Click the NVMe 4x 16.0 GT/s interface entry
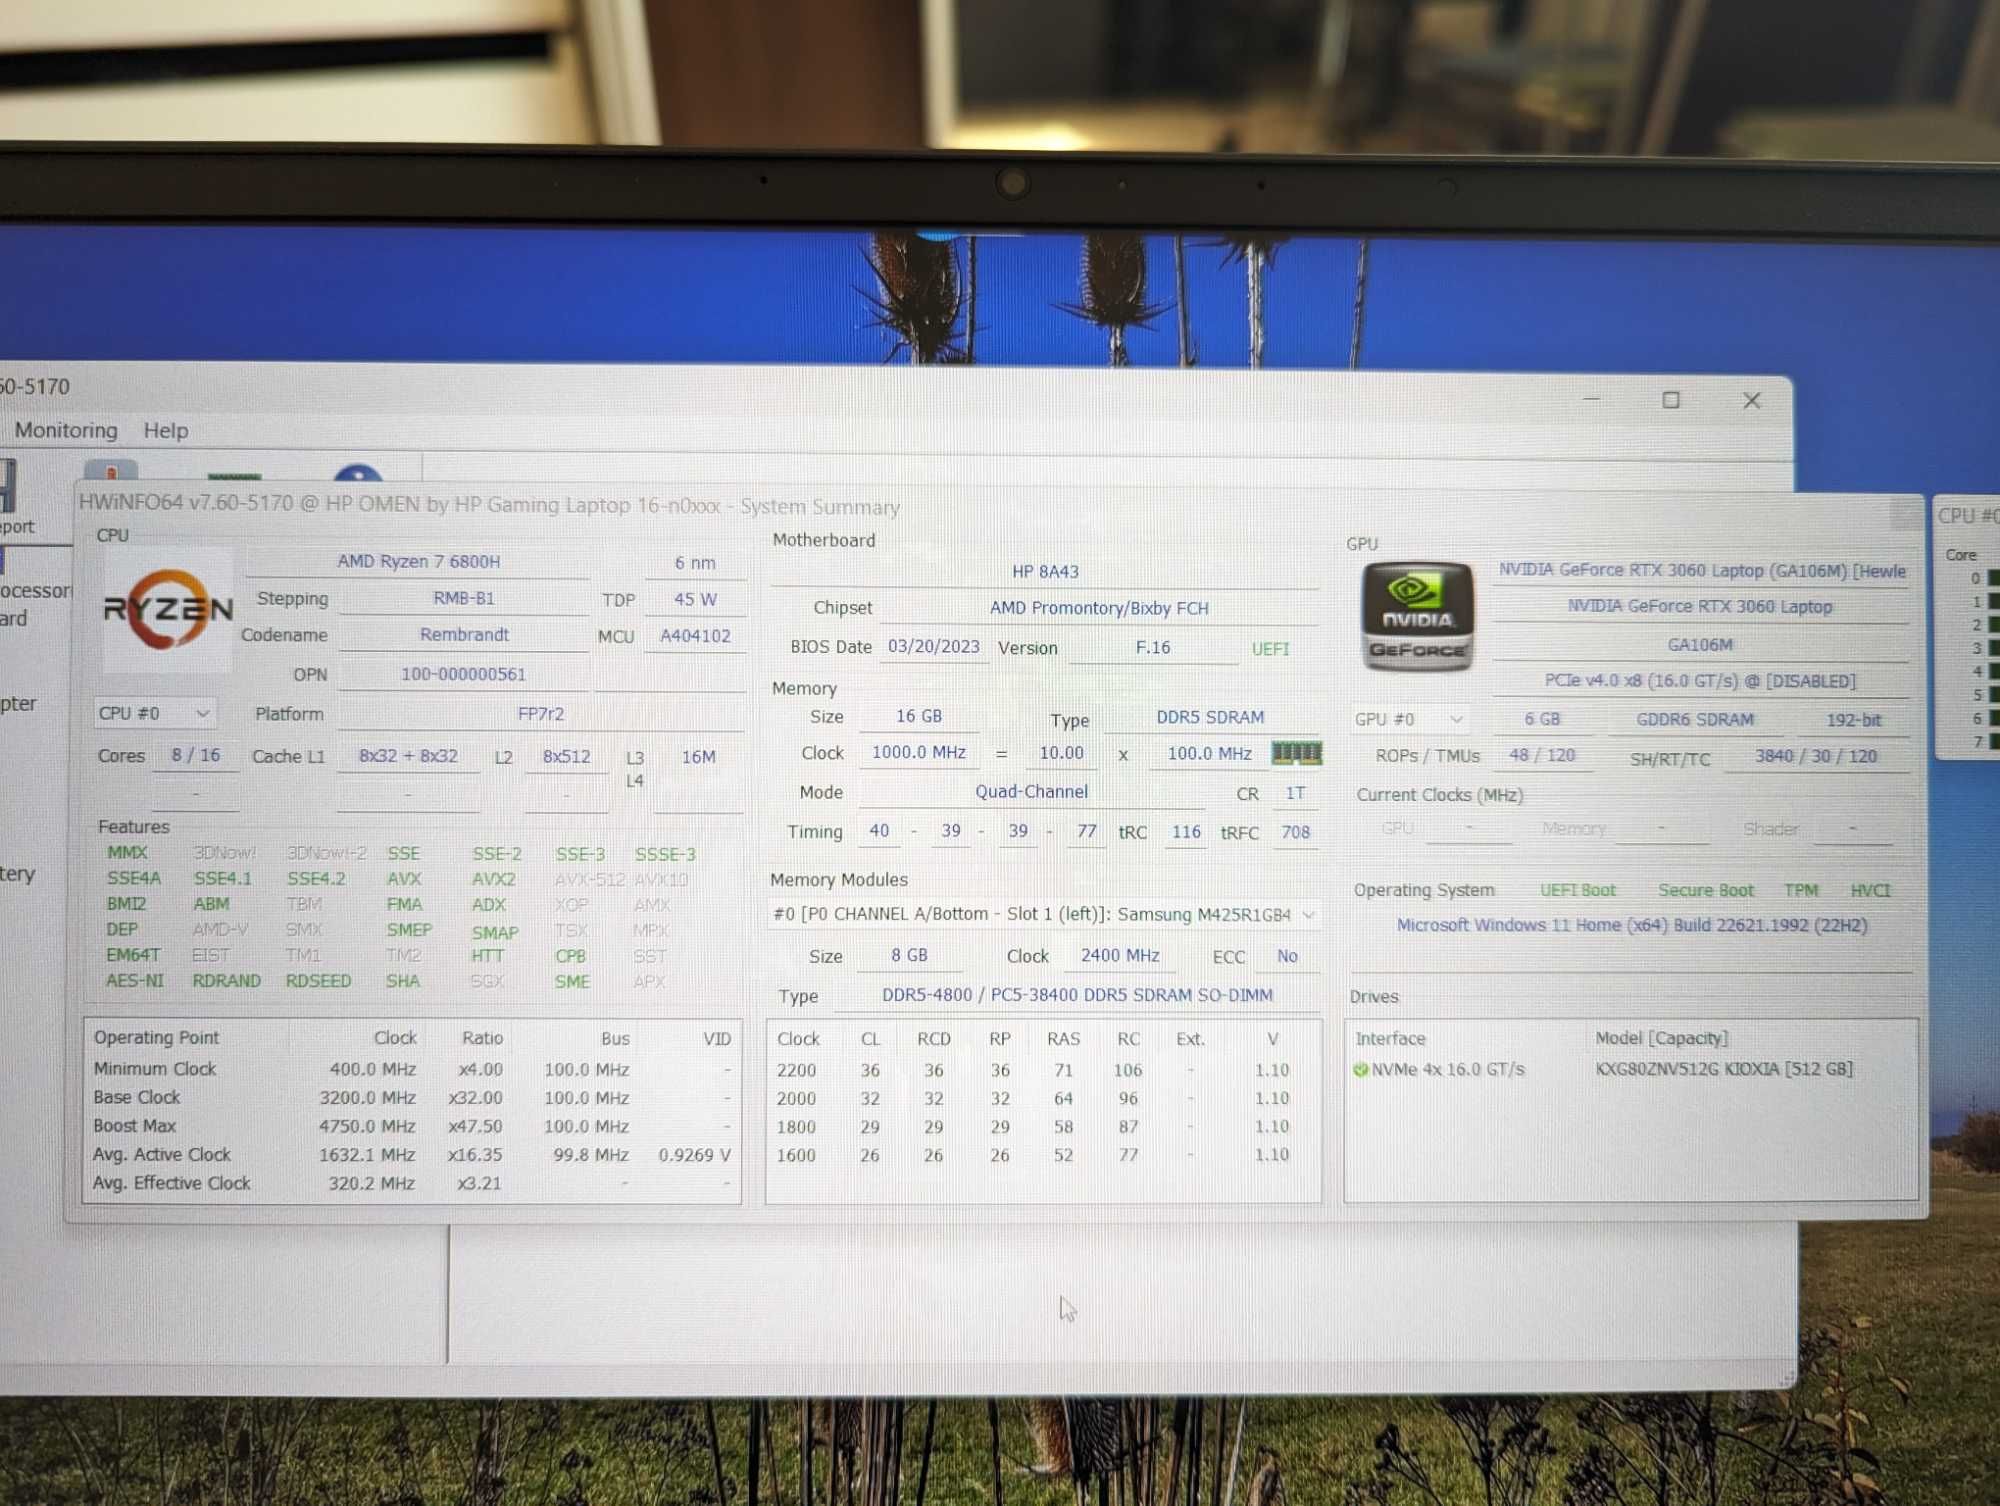 coord(1447,1070)
